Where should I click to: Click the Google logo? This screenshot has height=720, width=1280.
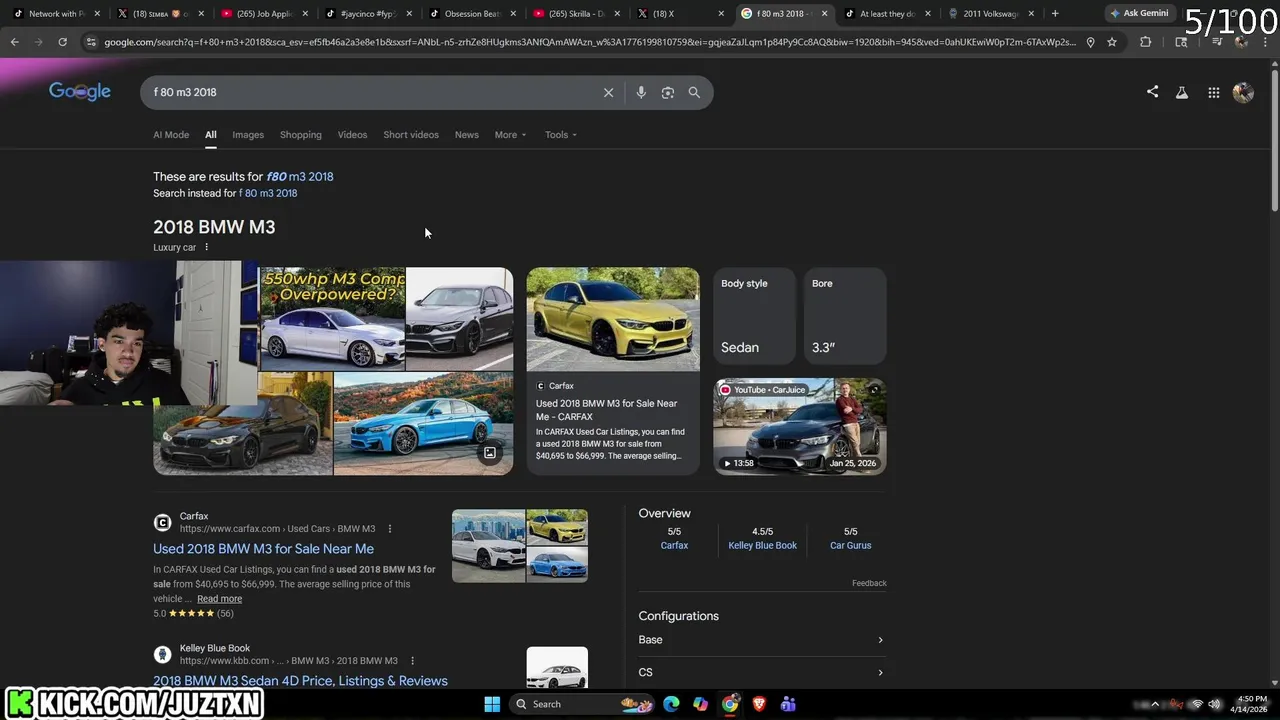[80, 92]
